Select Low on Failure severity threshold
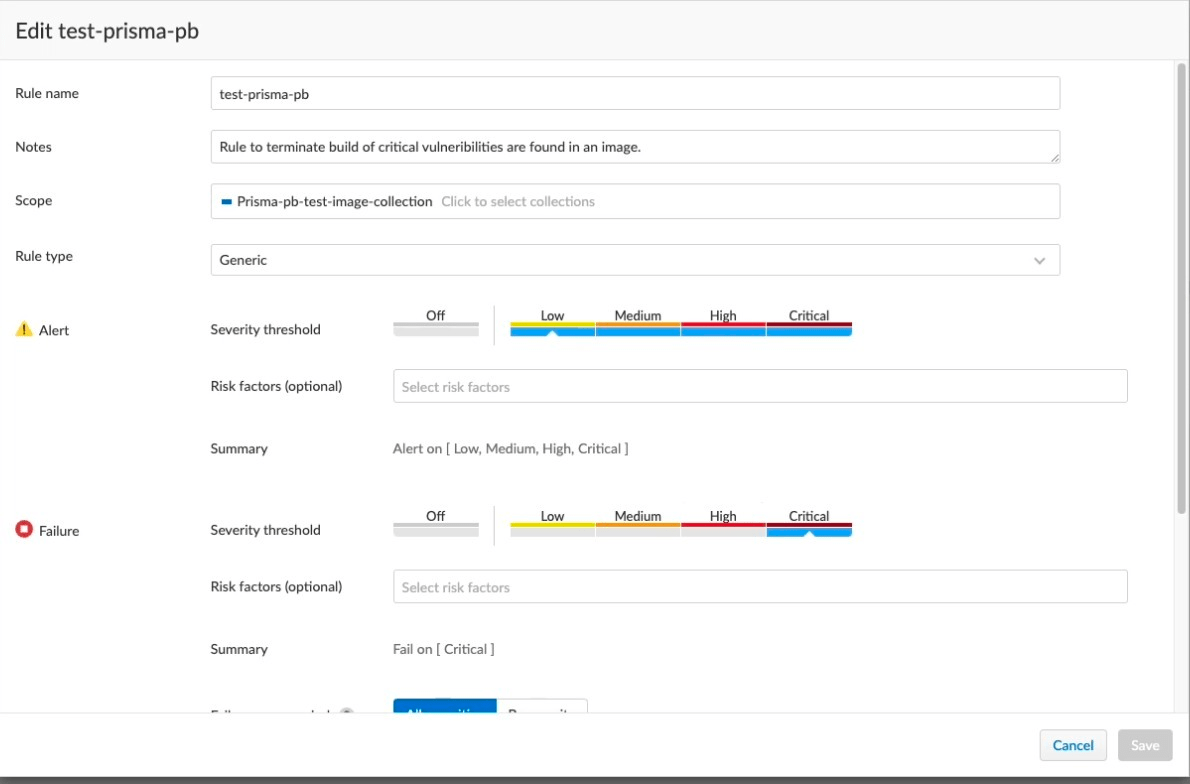Screen dimensions: 1190x784 coord(552,525)
